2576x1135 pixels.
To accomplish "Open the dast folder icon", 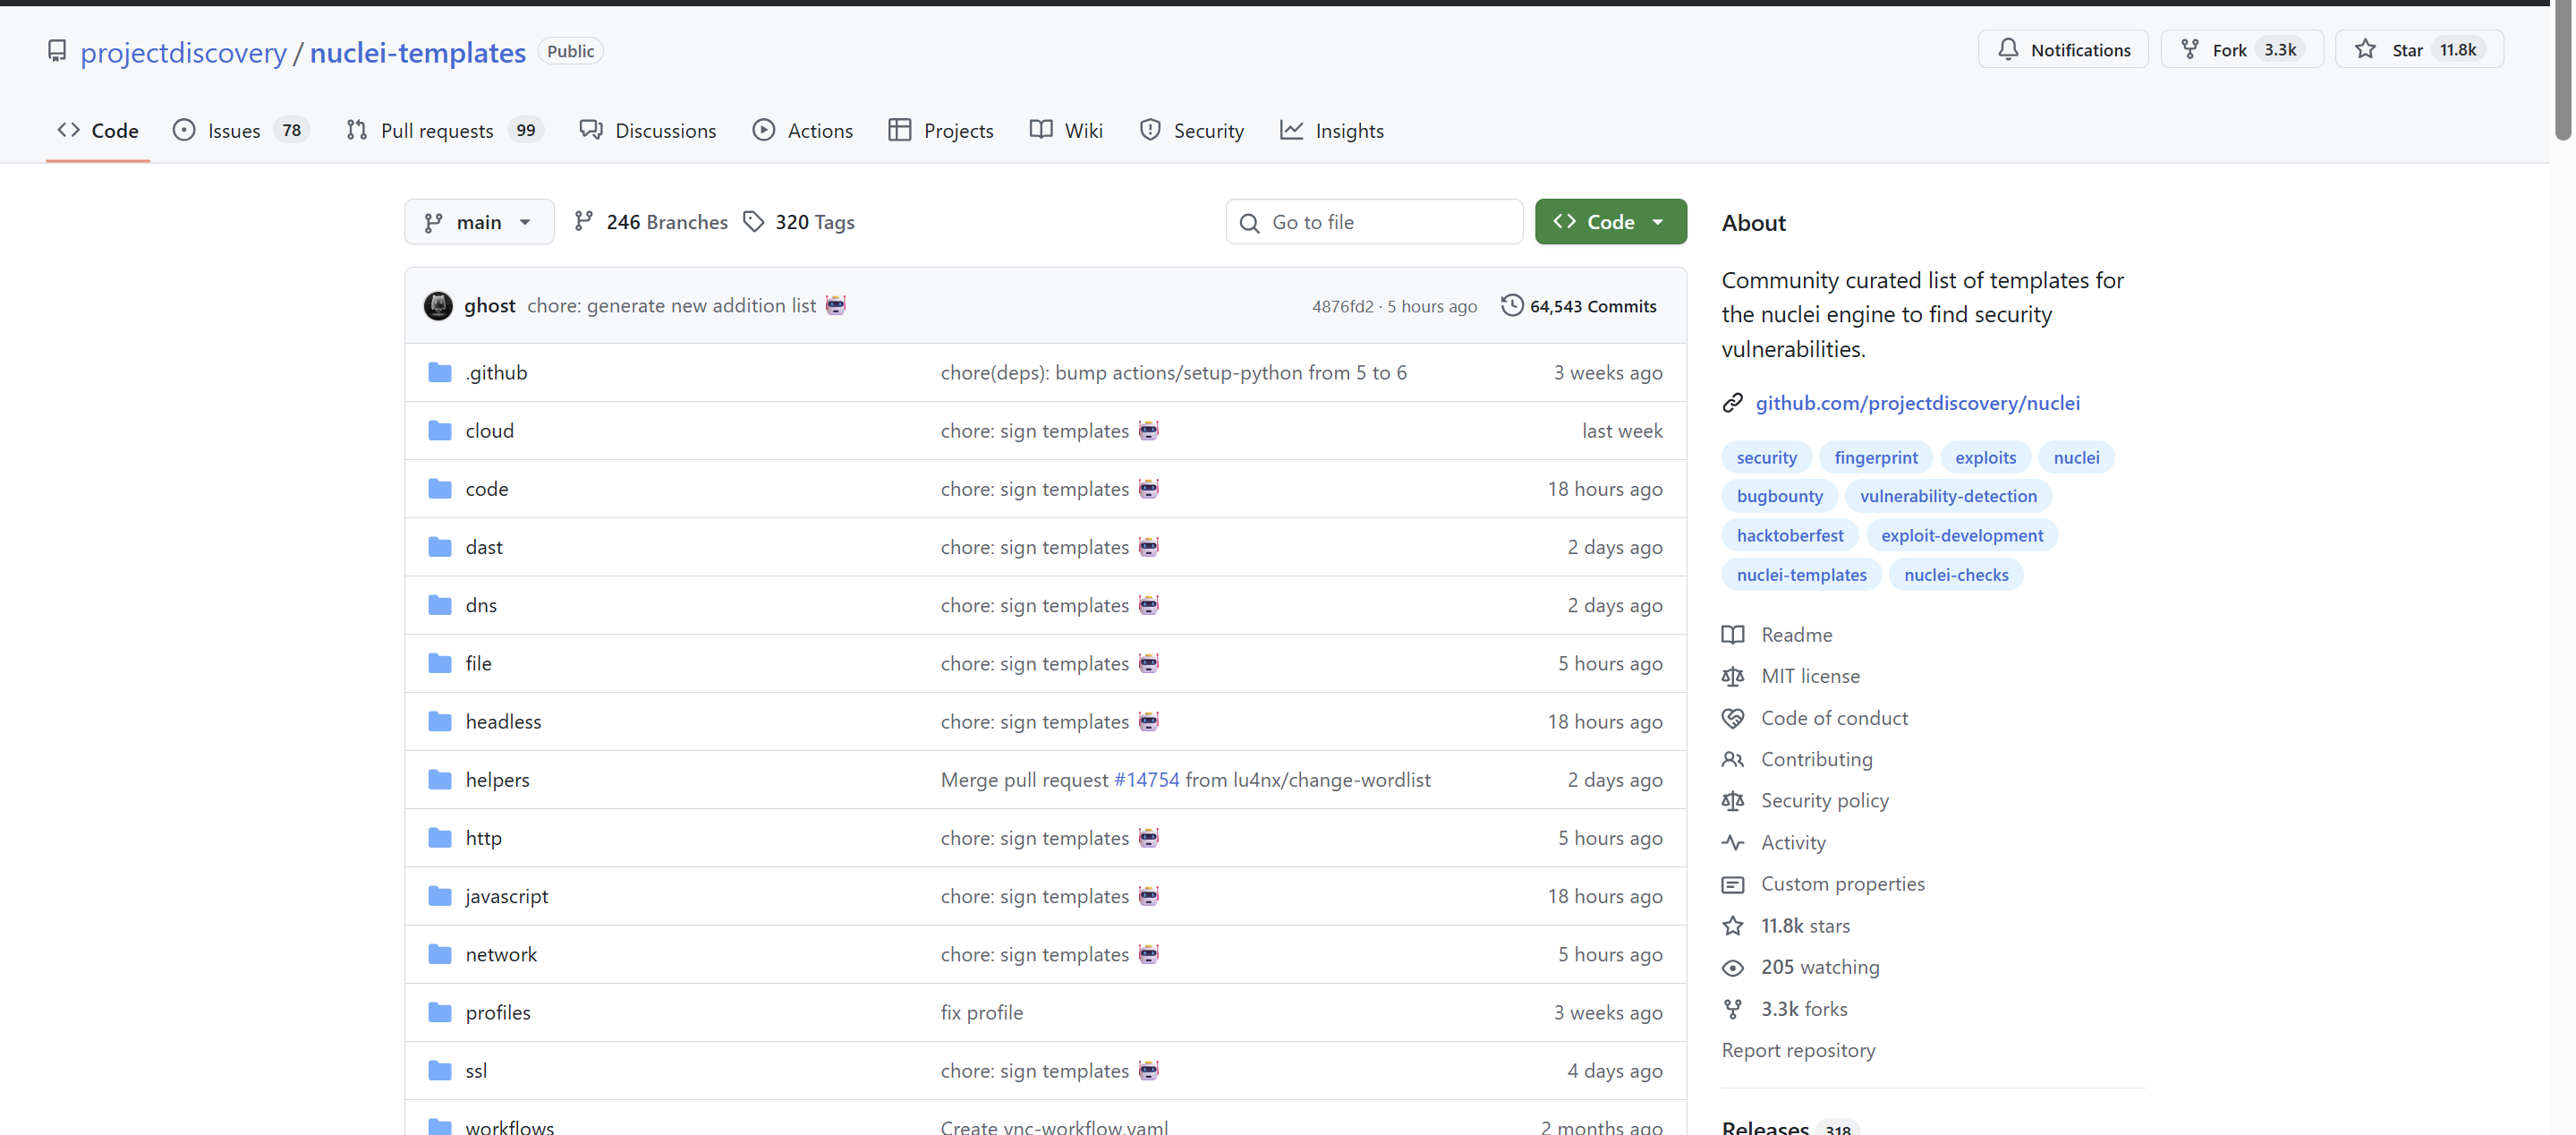I will pos(440,547).
